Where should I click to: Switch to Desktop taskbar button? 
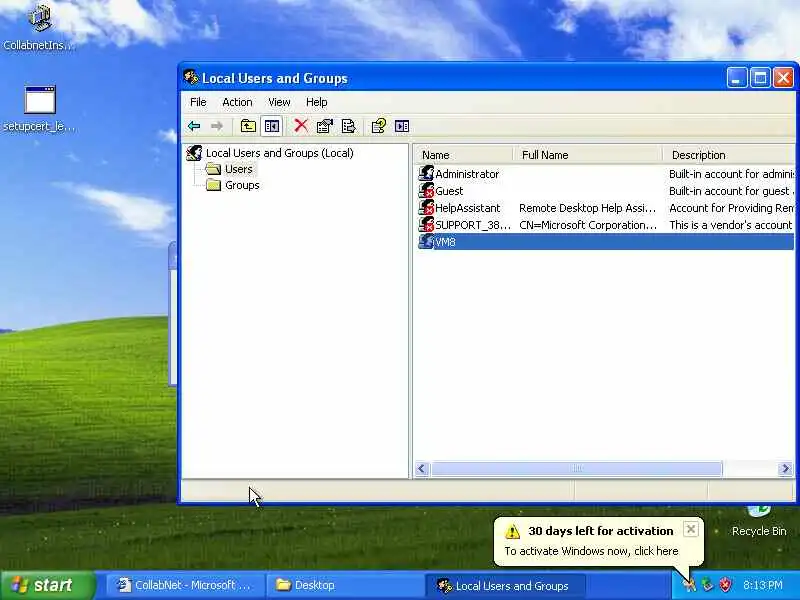click(345, 585)
